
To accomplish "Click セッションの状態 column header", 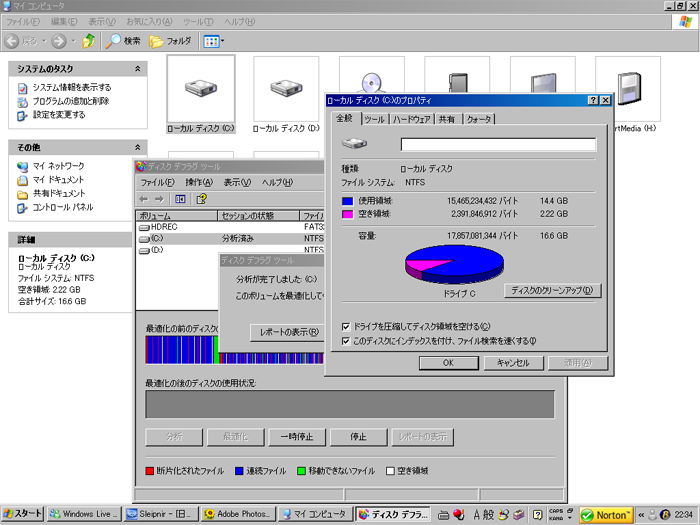I will click(x=258, y=216).
